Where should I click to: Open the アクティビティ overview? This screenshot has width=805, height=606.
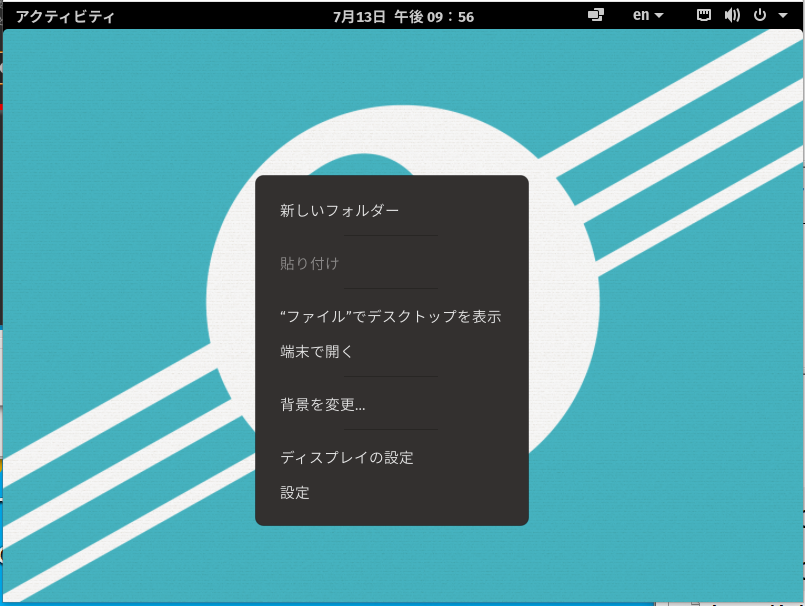(65, 16)
